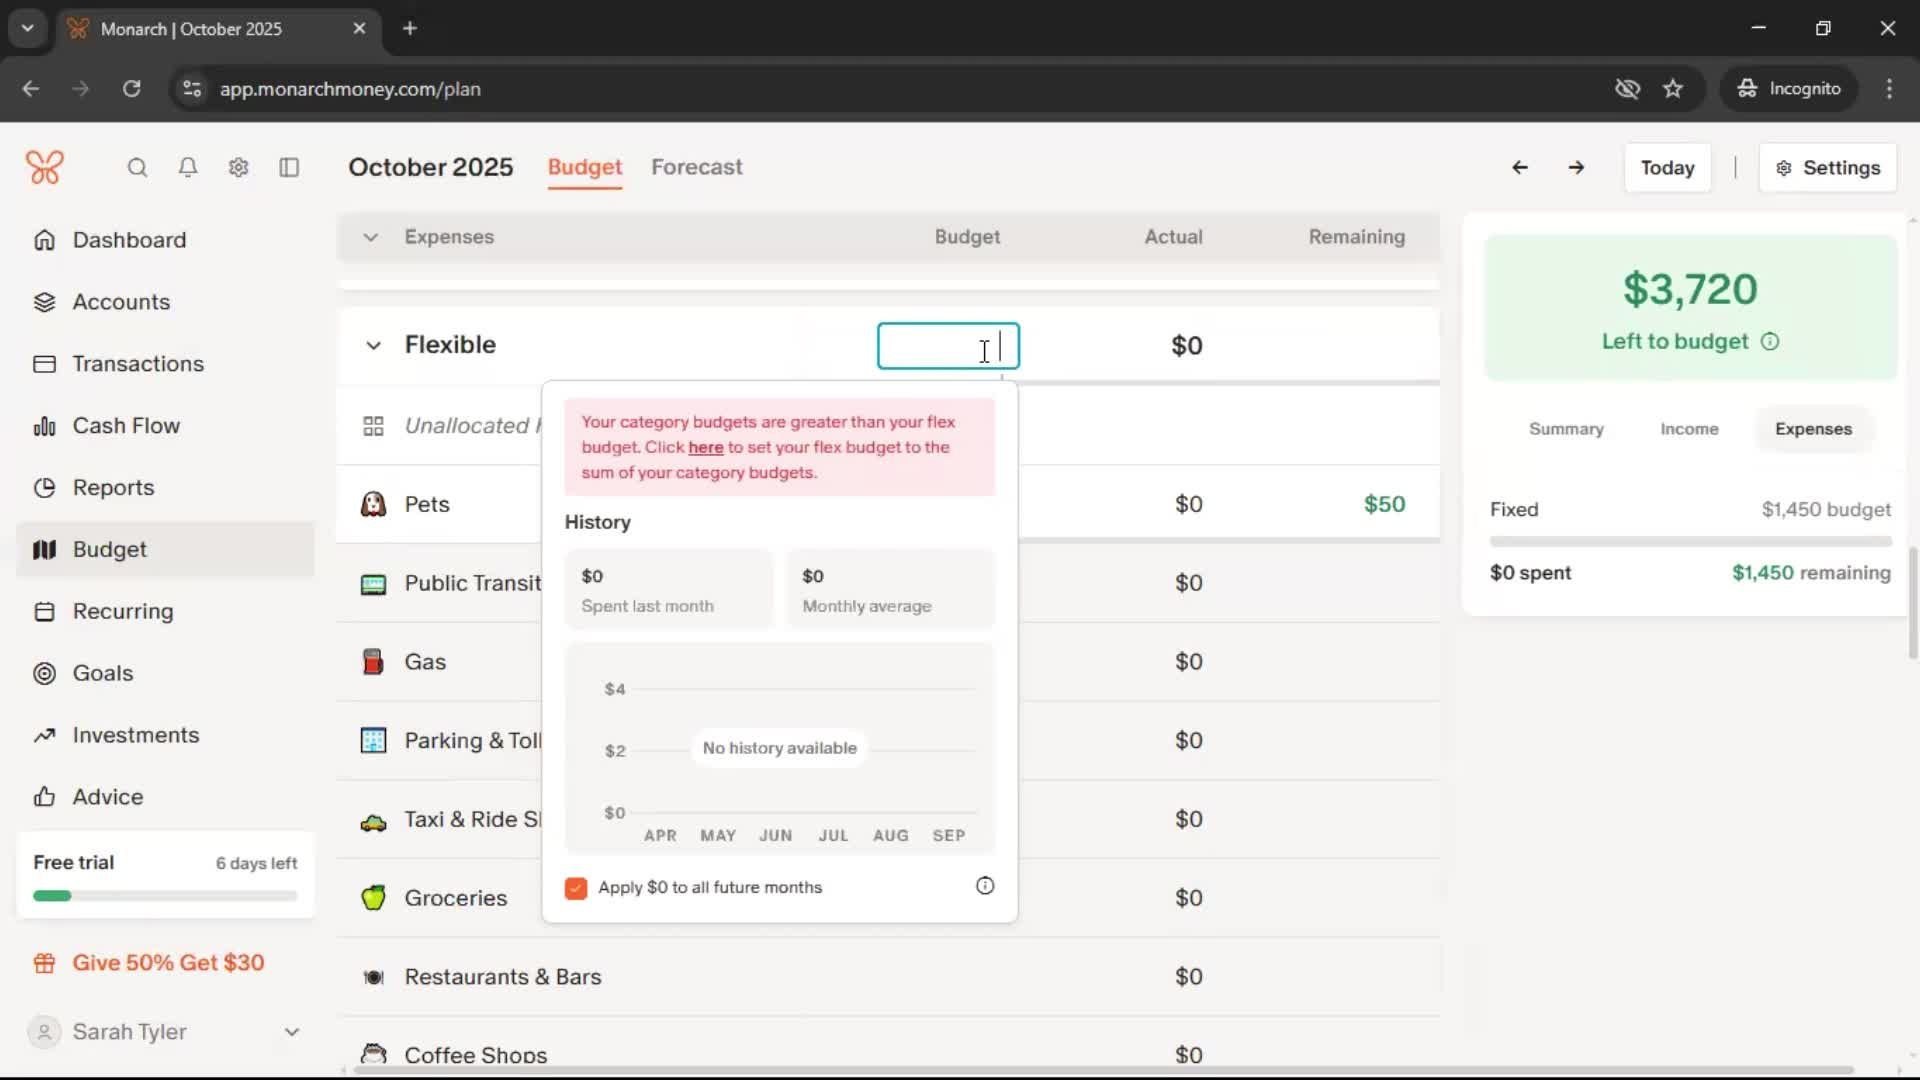This screenshot has width=1920, height=1080.
Task: Click the Today button
Action: pos(1667,168)
